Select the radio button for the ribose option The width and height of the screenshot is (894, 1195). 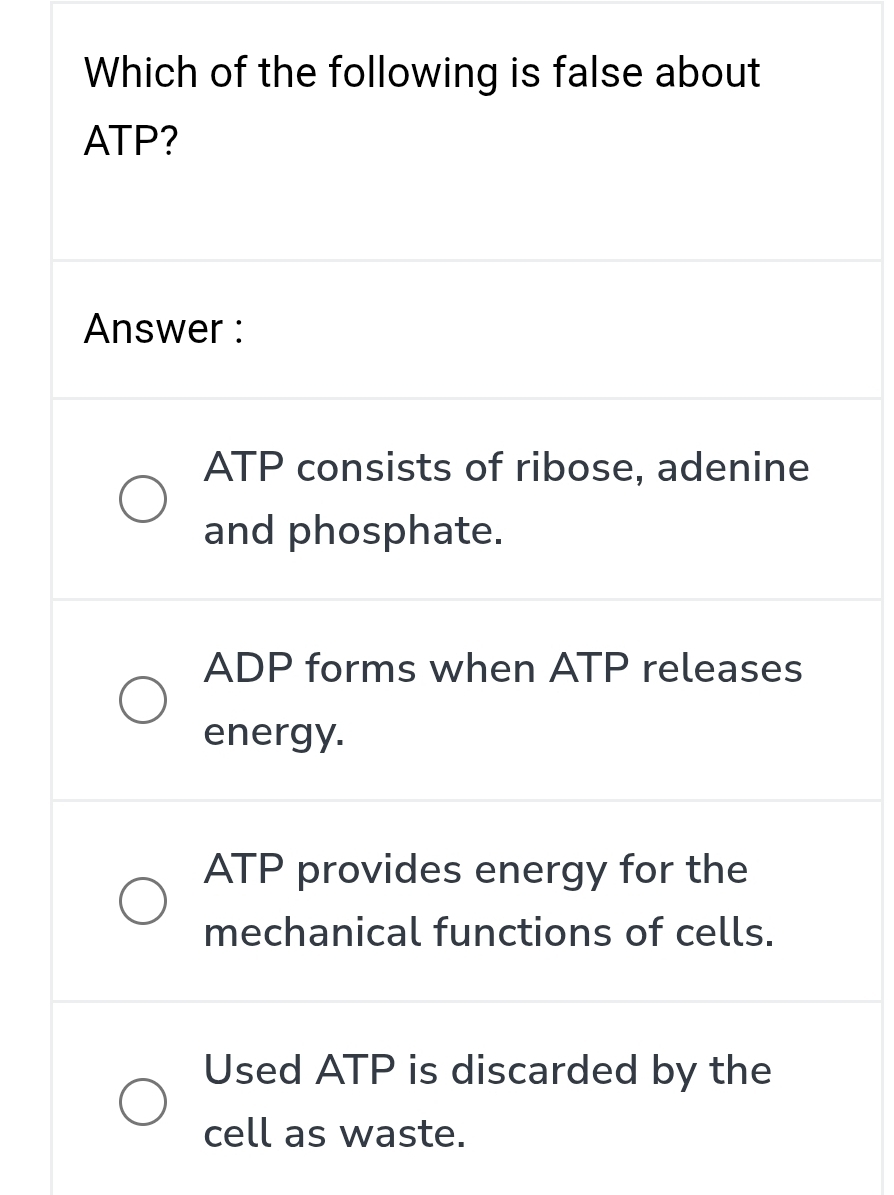coord(143,499)
